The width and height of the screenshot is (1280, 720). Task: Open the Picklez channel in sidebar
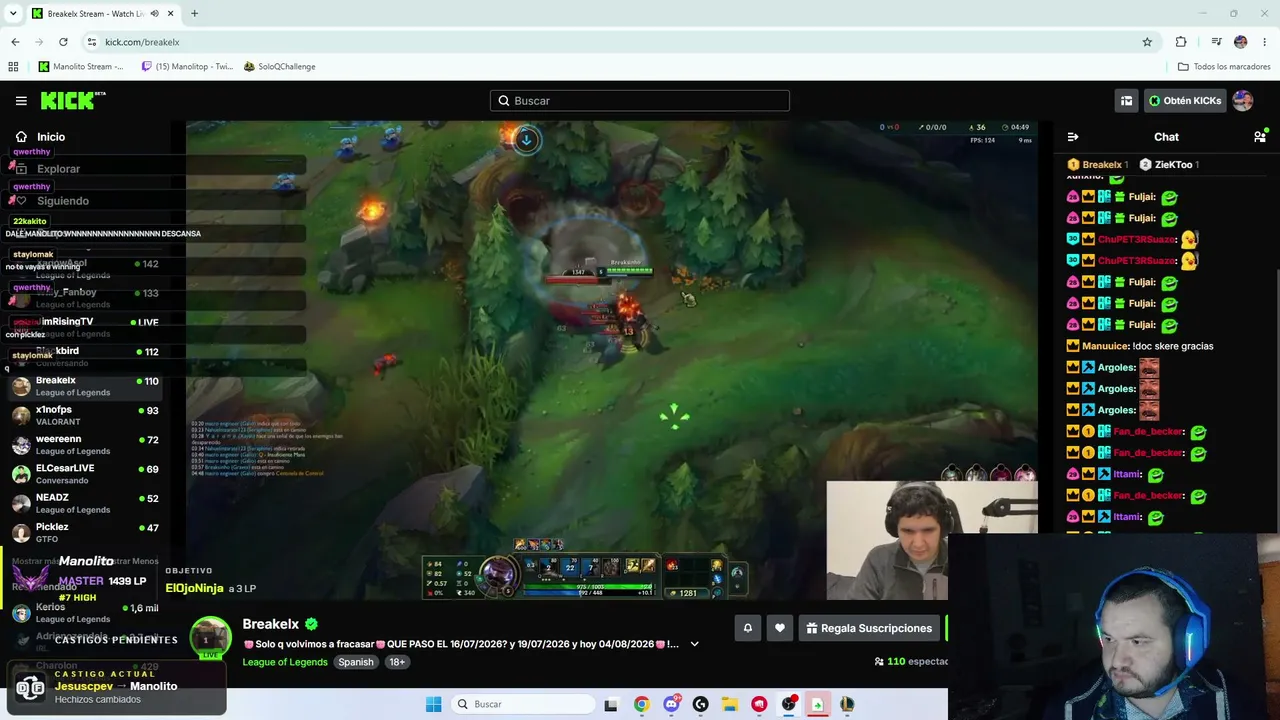[85, 533]
